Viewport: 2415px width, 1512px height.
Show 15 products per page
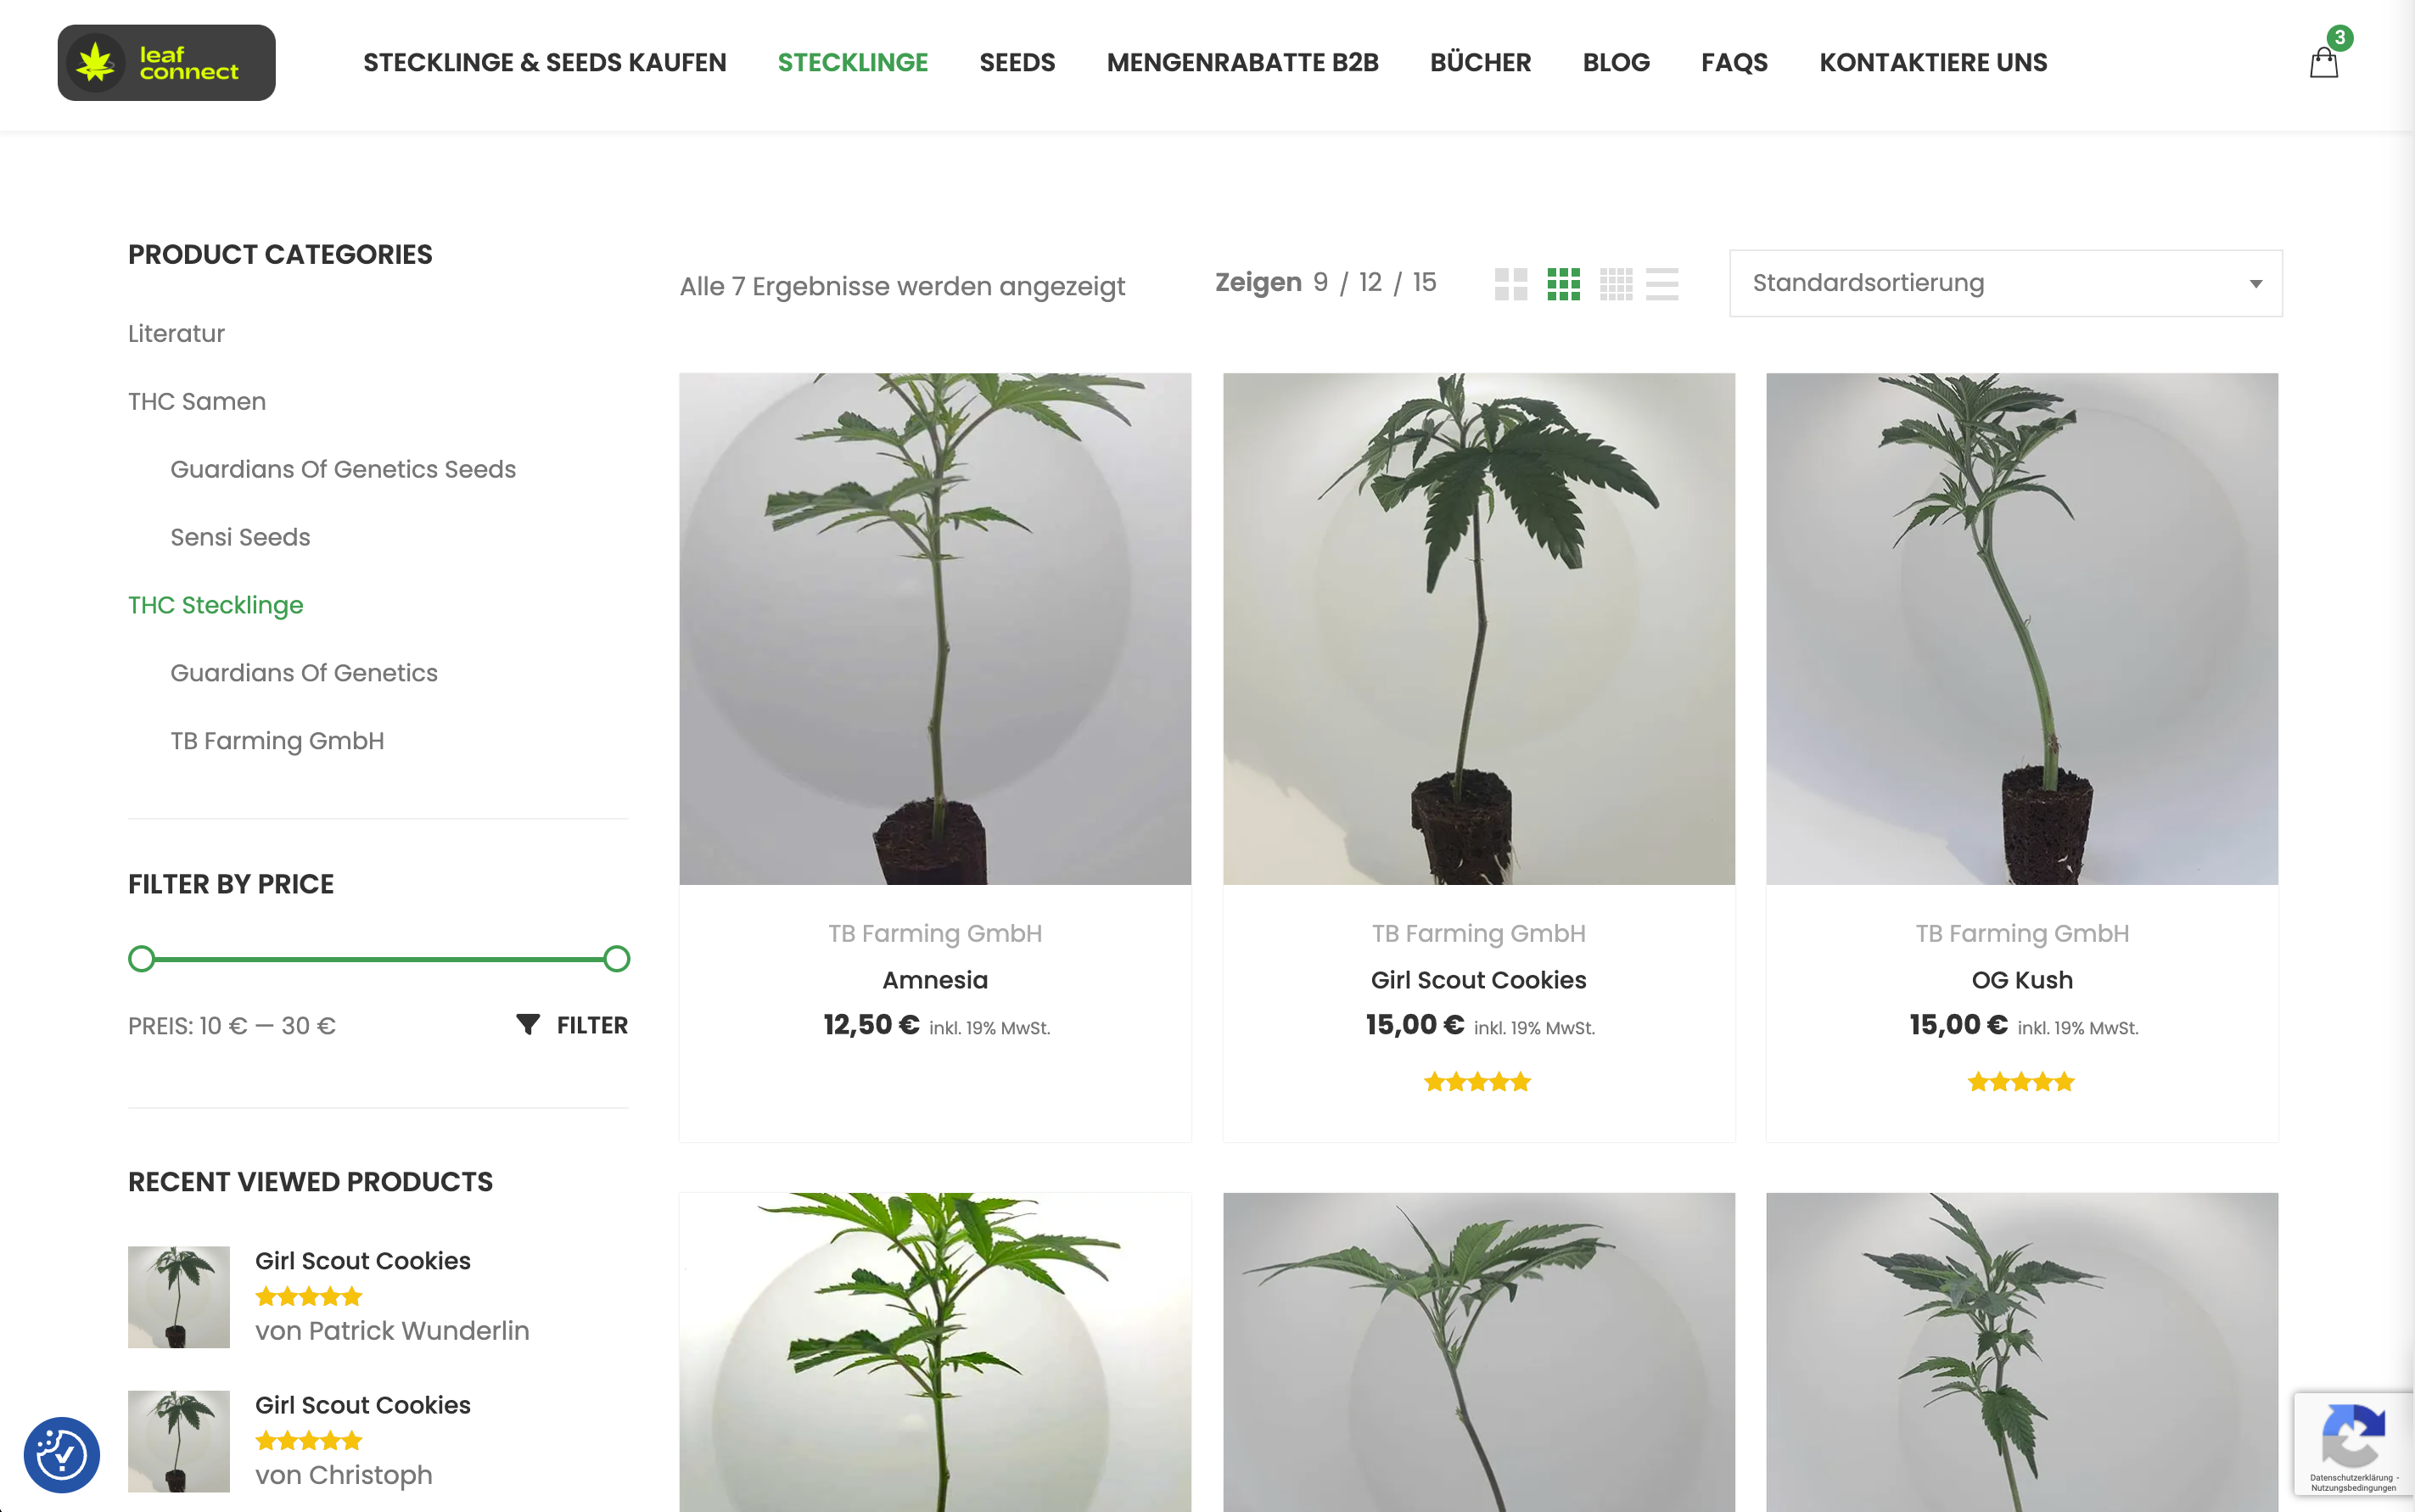1424,283
